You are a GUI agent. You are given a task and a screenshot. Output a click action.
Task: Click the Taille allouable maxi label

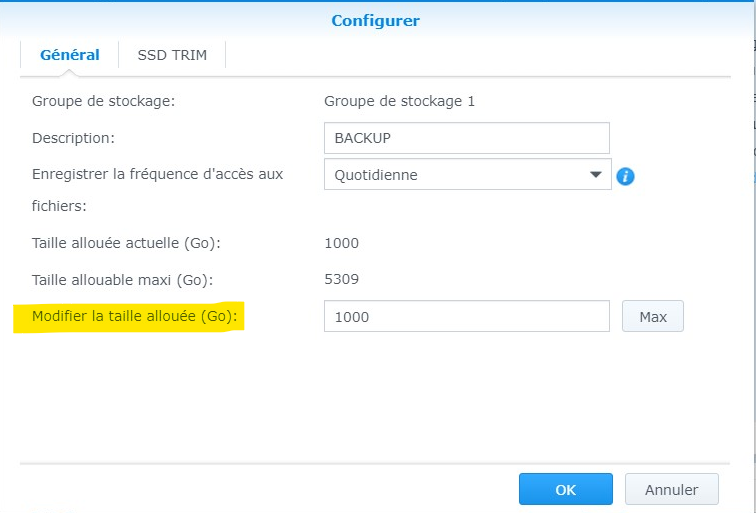pos(122,280)
